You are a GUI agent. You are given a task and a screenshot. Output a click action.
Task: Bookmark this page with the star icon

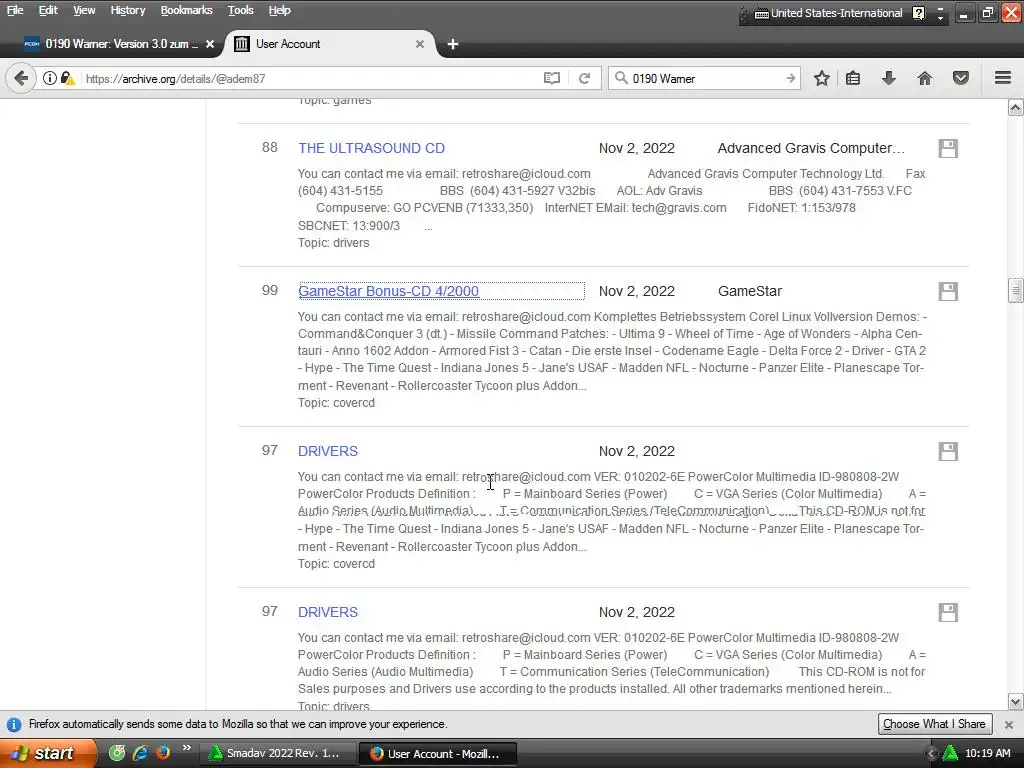click(x=822, y=78)
